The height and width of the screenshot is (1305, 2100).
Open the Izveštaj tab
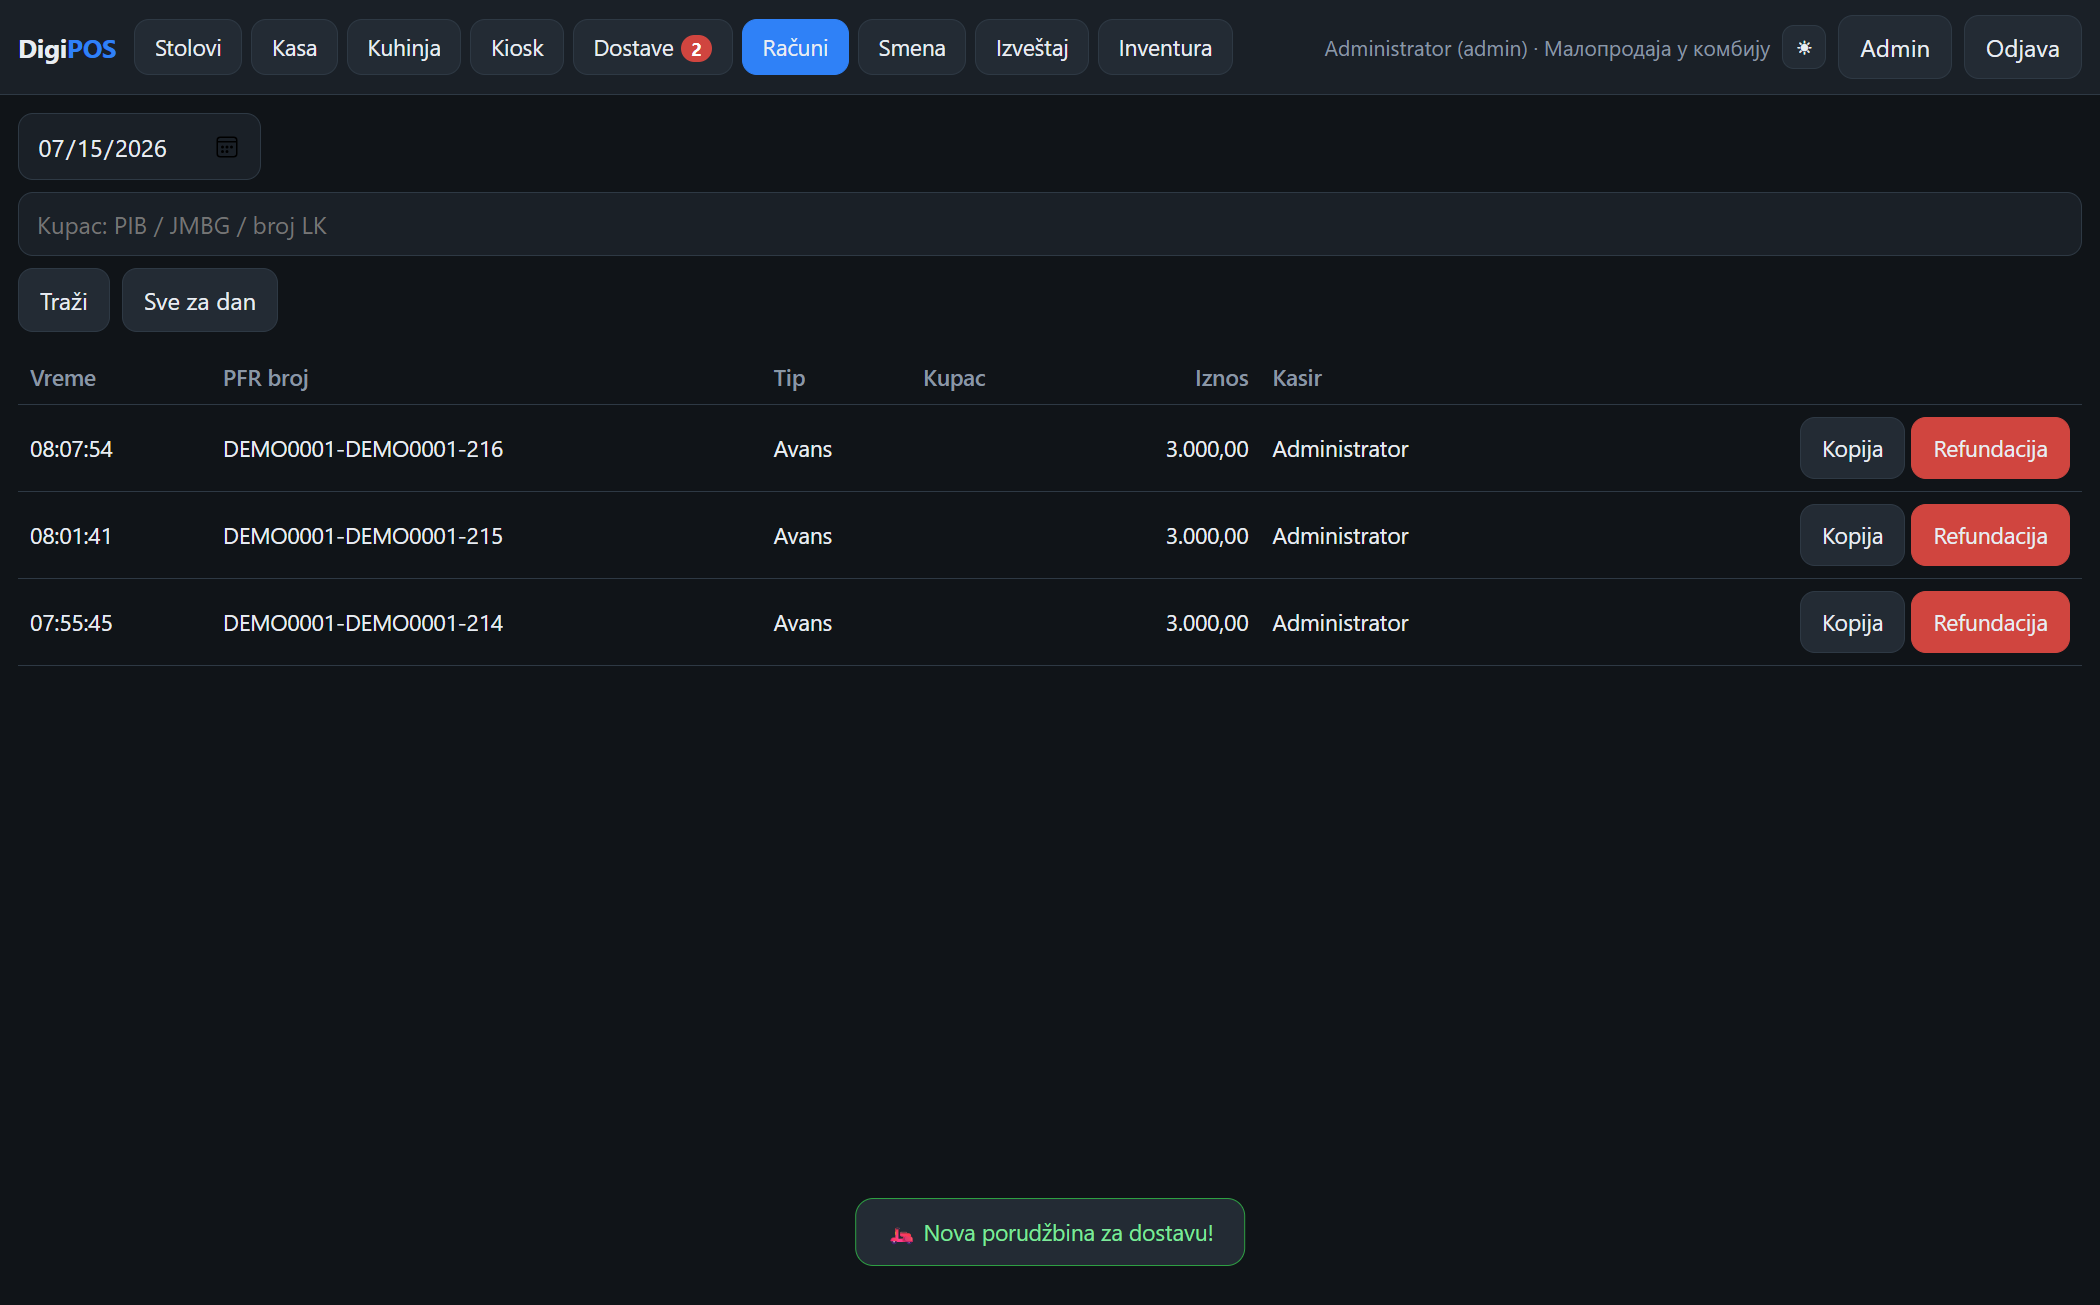tap(1032, 47)
